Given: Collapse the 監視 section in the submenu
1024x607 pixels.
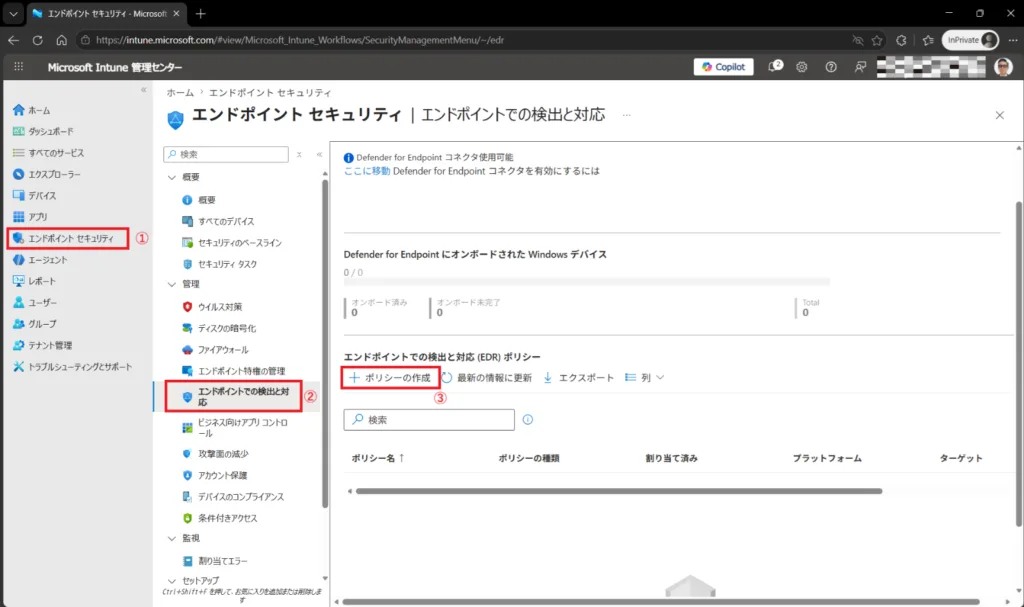Looking at the screenshot, I should (x=172, y=538).
